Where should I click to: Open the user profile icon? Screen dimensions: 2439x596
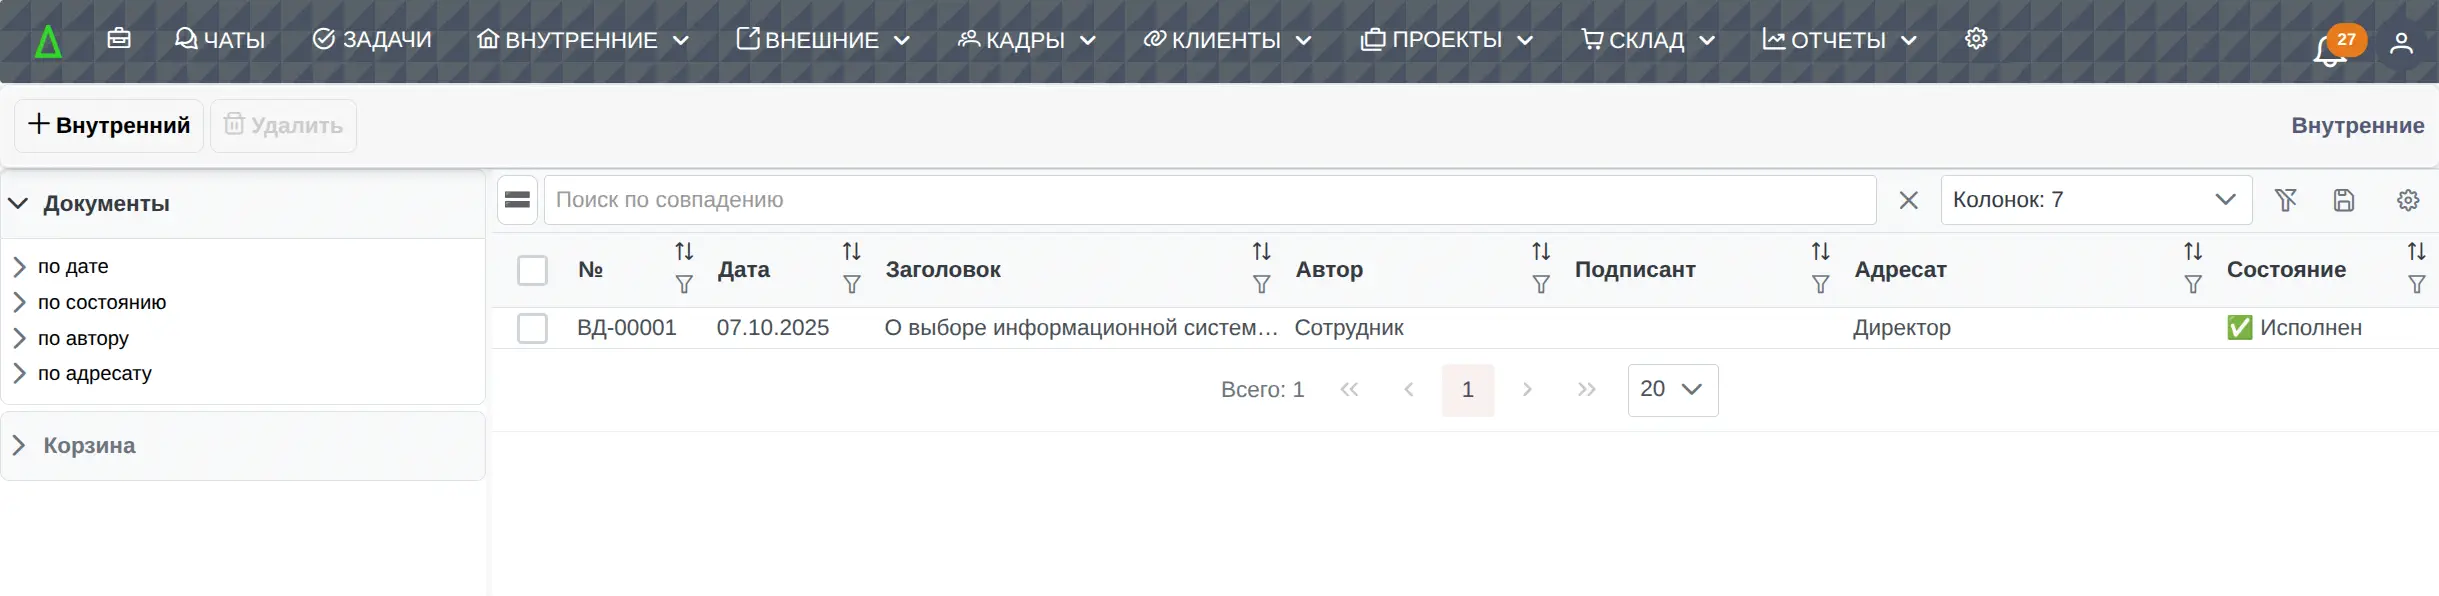point(2401,44)
